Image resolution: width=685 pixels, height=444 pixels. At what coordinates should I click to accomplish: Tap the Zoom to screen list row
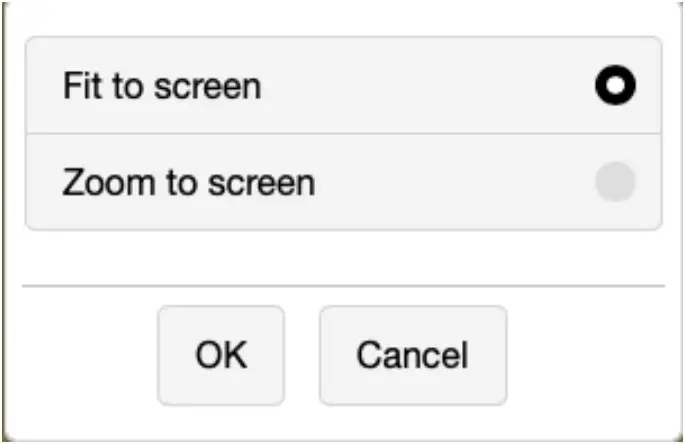coord(343,182)
